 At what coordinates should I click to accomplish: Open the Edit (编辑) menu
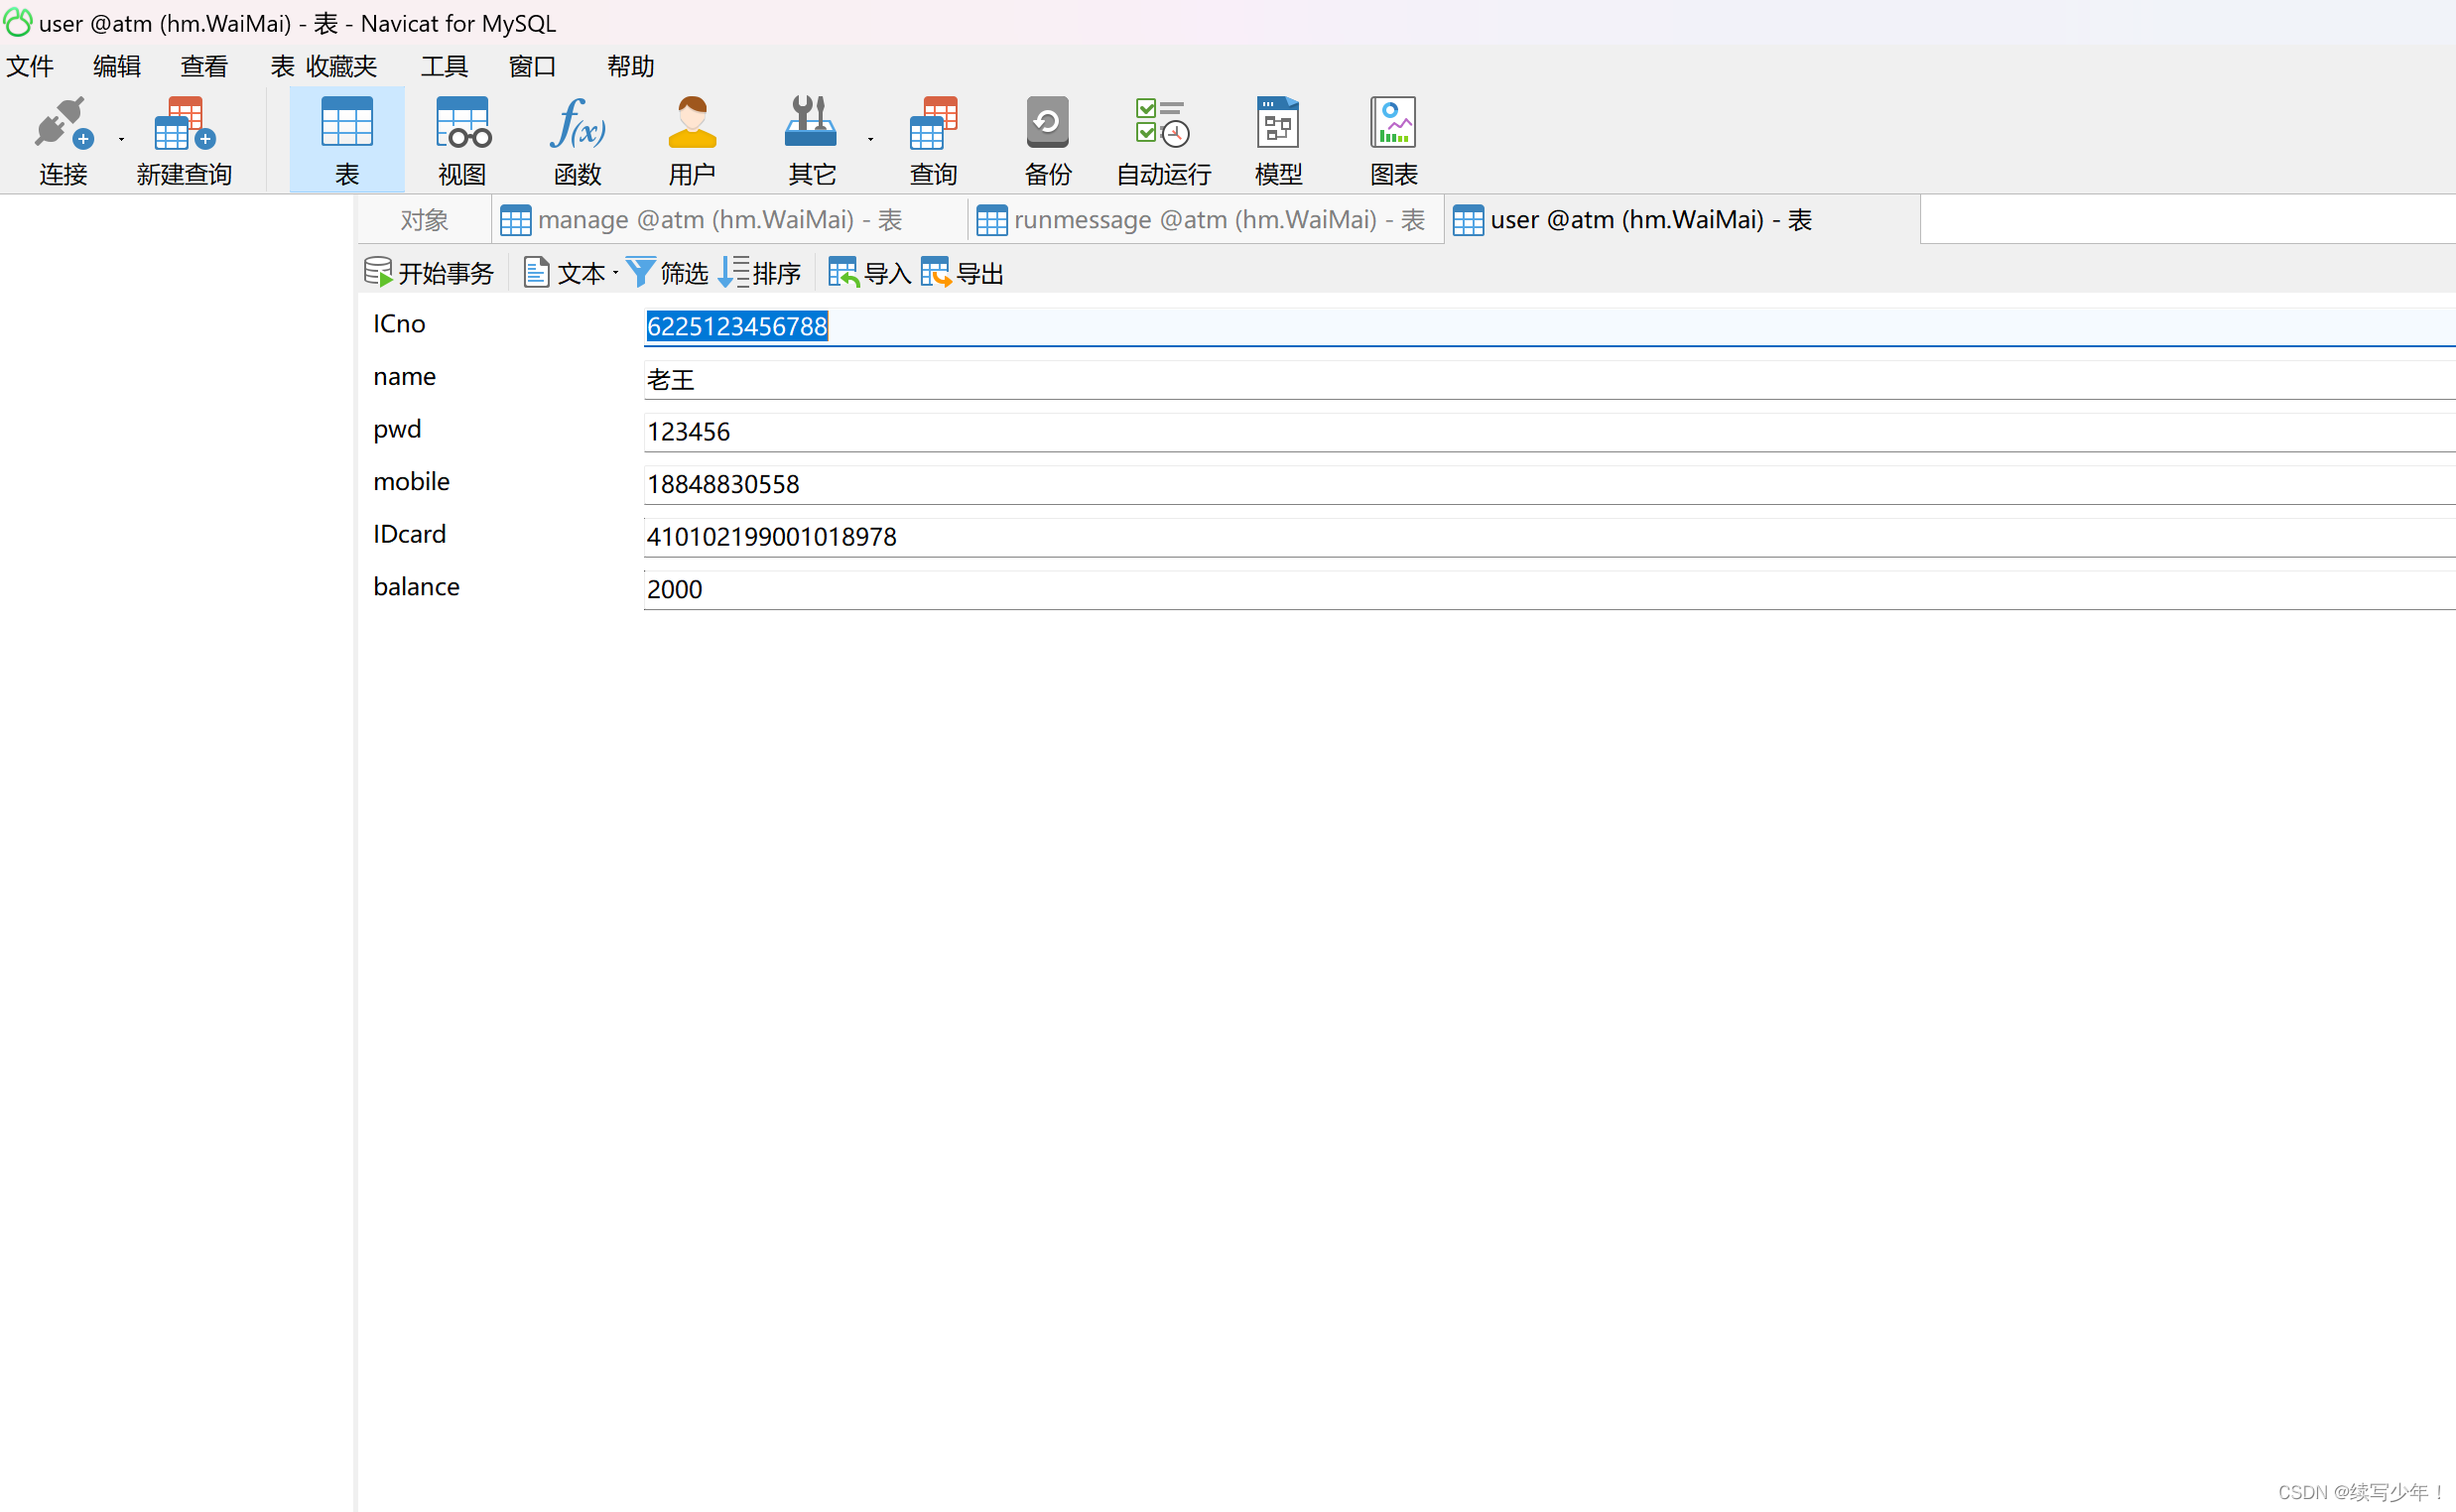(x=116, y=66)
